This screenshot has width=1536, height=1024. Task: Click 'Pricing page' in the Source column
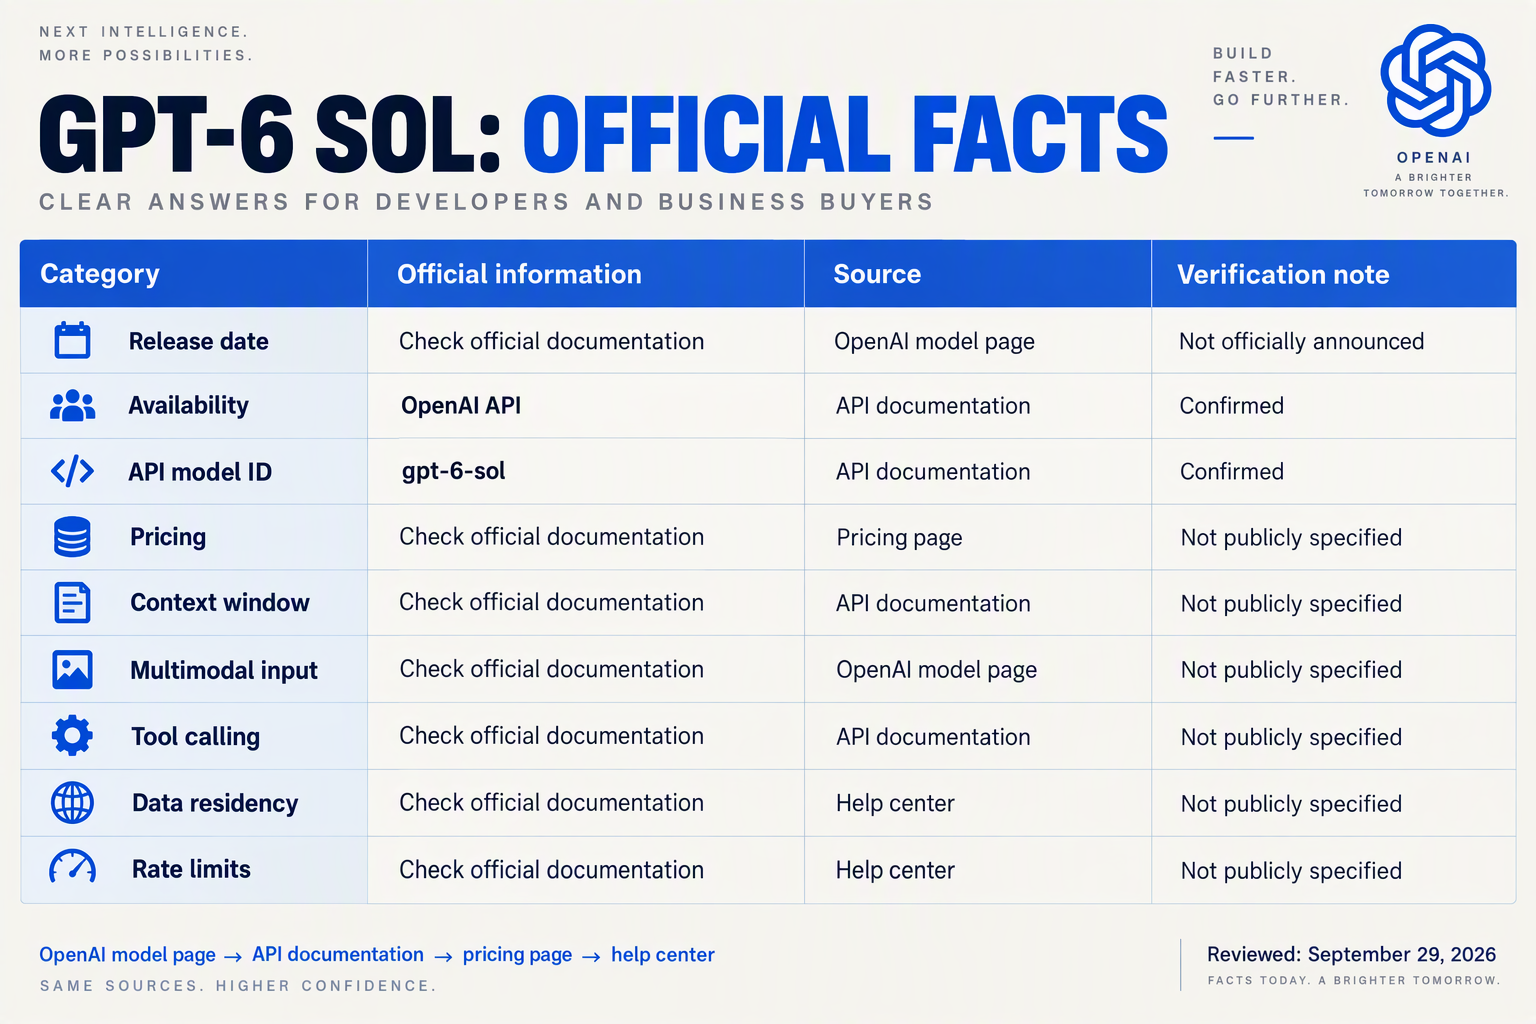[x=899, y=538]
